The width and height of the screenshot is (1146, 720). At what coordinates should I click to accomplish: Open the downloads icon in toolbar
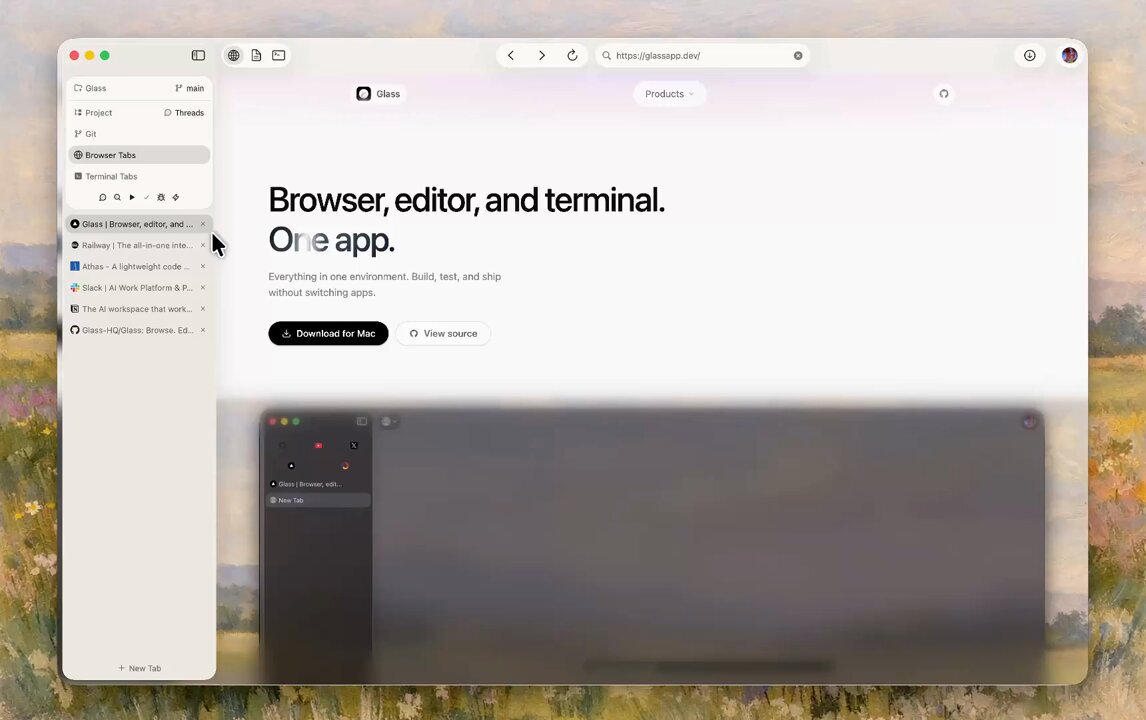click(1030, 56)
